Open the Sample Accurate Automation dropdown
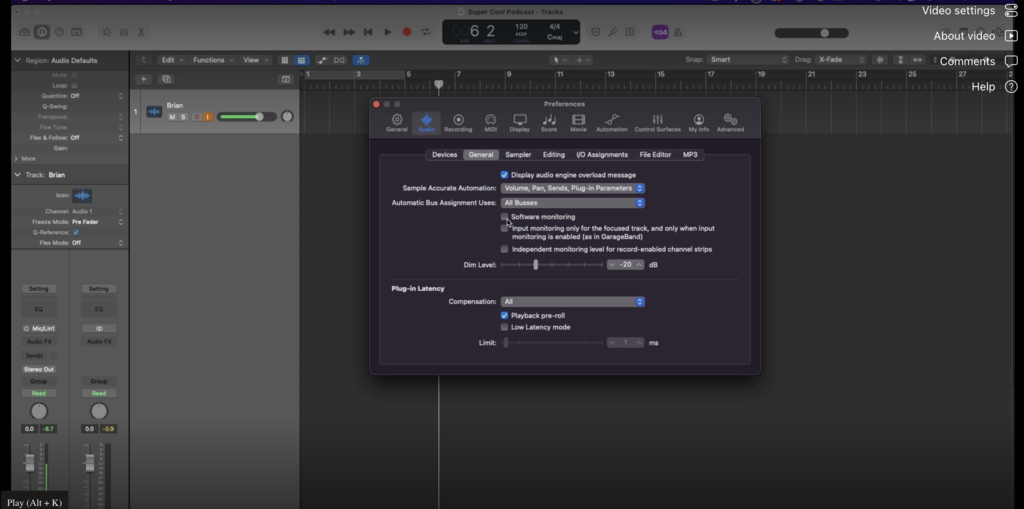Viewport: 1024px width, 509px height. pos(573,188)
